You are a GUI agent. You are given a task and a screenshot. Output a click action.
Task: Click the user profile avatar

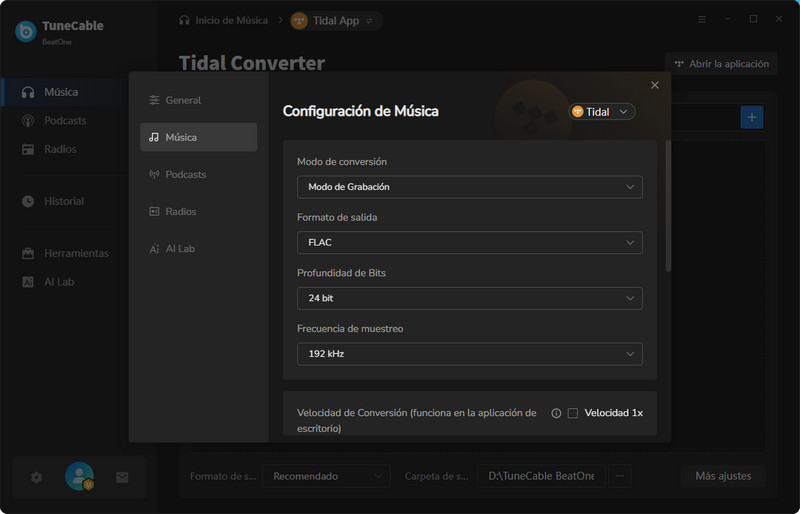[x=79, y=477]
